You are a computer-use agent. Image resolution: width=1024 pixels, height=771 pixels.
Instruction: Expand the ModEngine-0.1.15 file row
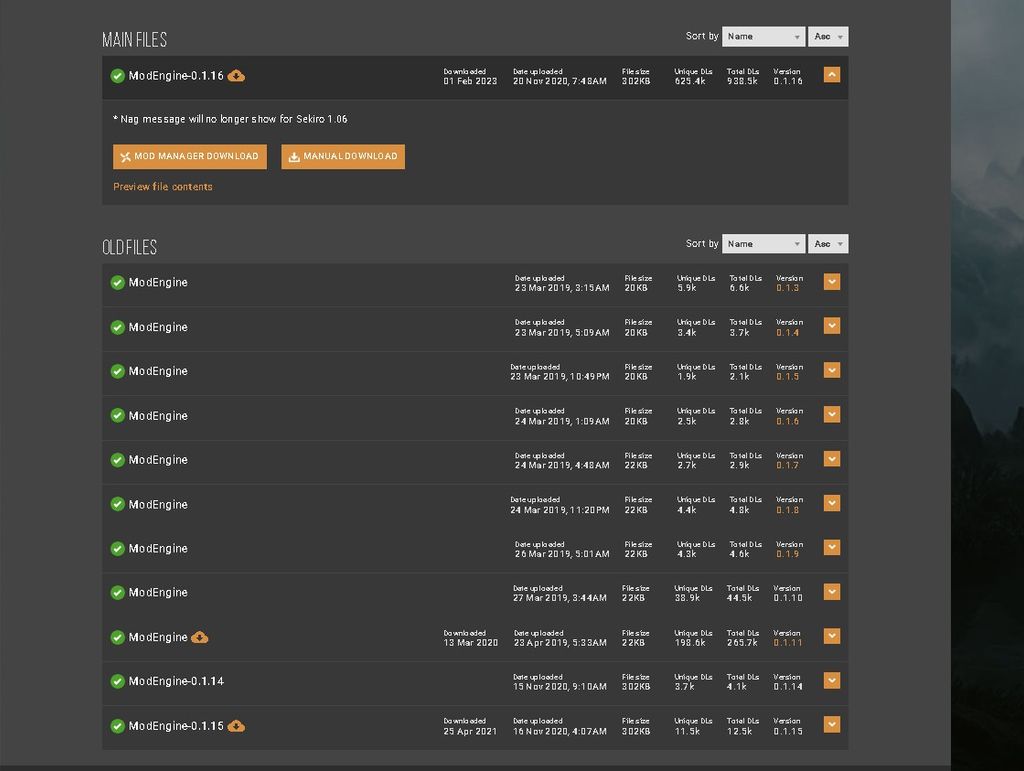pyautogui.click(x=831, y=725)
